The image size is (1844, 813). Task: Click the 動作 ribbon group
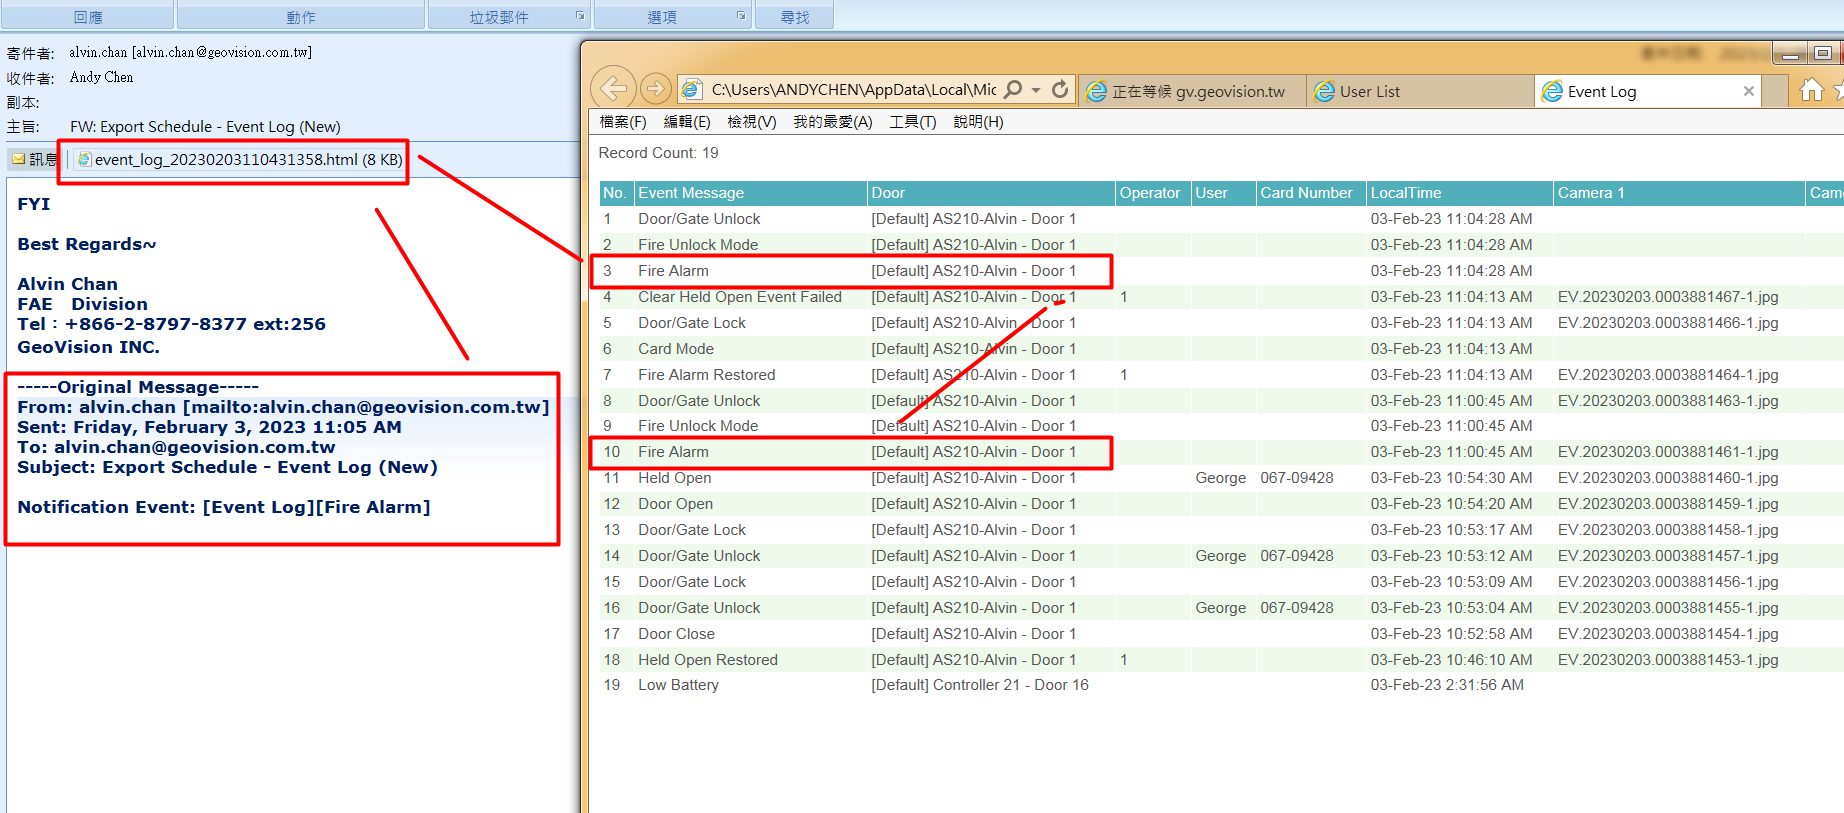click(301, 17)
